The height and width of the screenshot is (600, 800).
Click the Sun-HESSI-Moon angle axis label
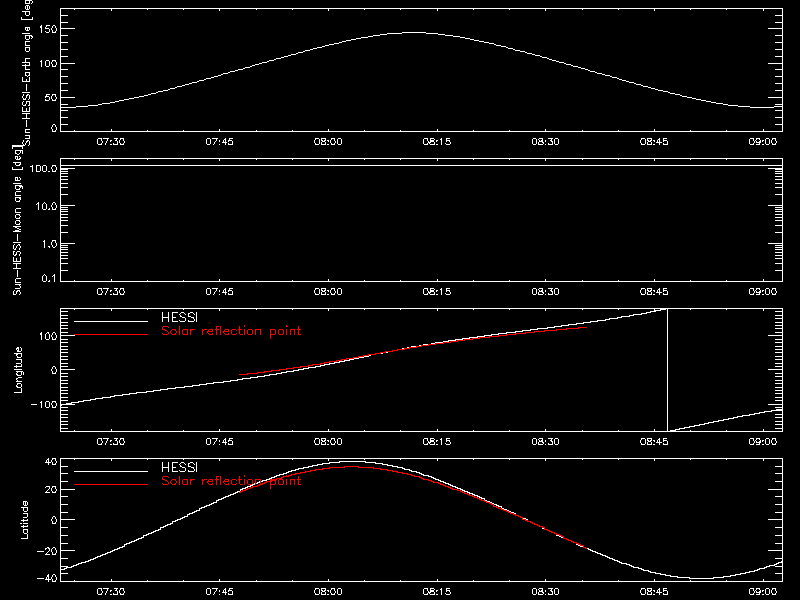(17, 220)
